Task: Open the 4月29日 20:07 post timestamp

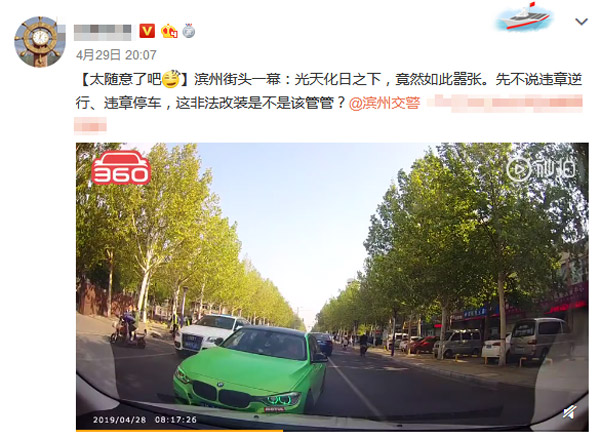Action: point(116,55)
